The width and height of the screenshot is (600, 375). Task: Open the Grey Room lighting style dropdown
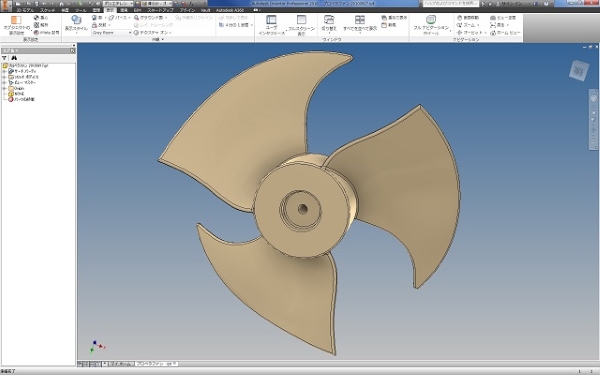click(x=111, y=33)
